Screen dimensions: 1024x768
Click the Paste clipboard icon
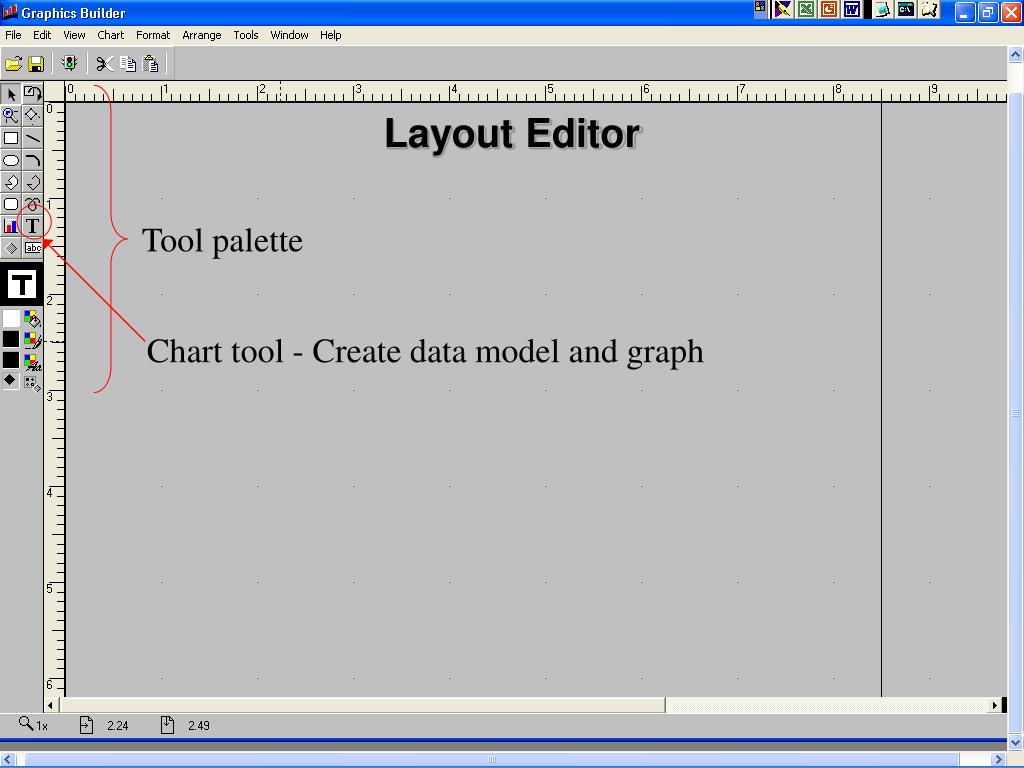pos(151,63)
